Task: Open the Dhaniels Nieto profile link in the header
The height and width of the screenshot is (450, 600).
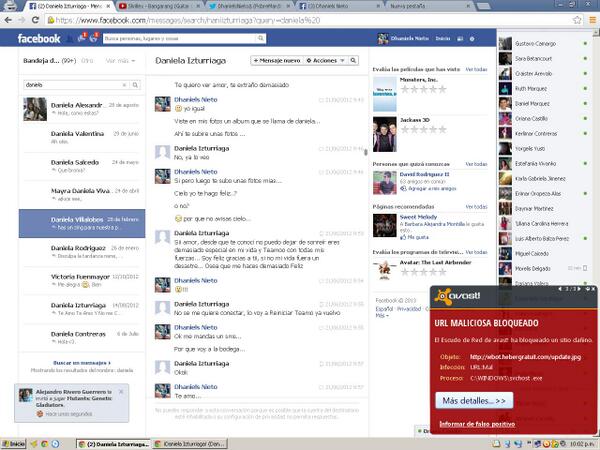Action: (403, 39)
